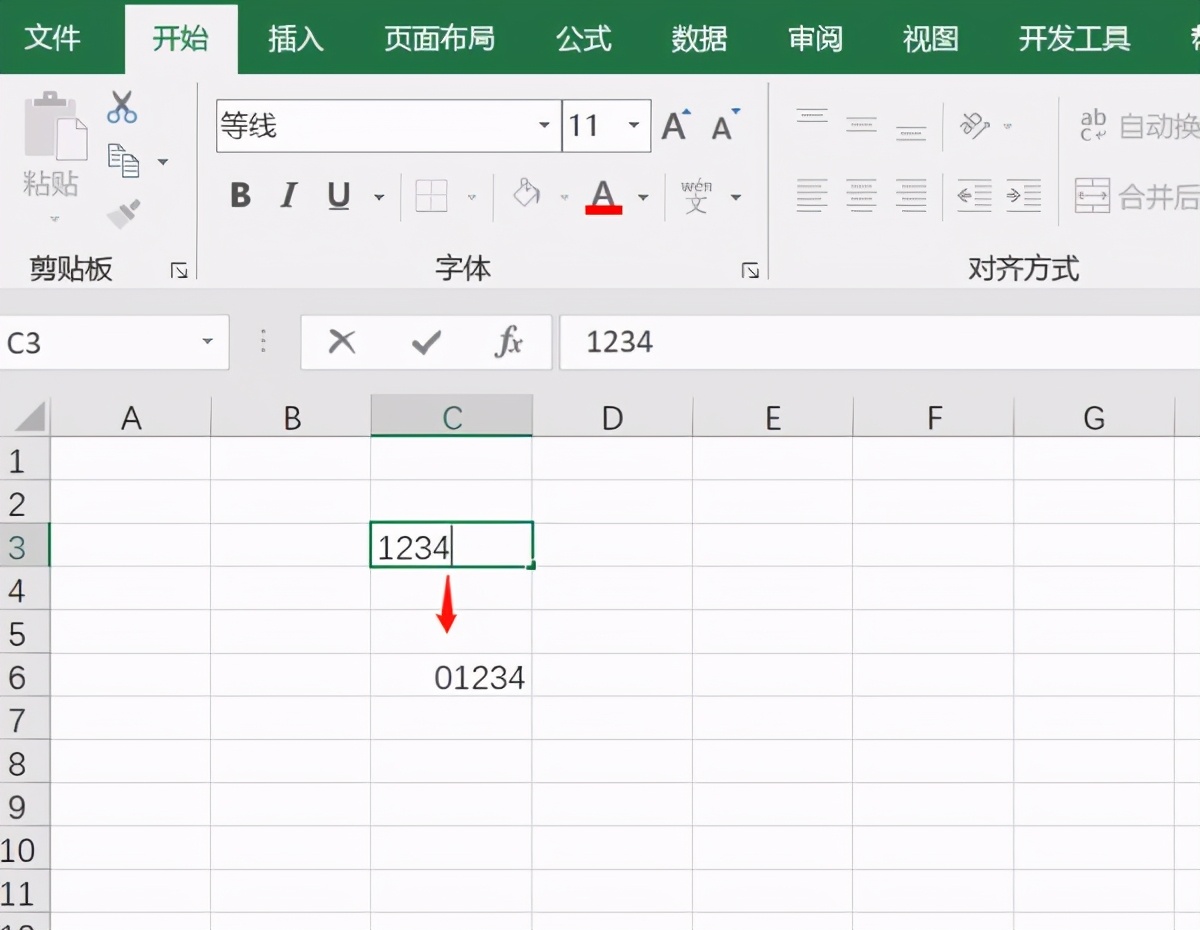Select column A header
Screen dimensions: 1200x930
coord(131,417)
